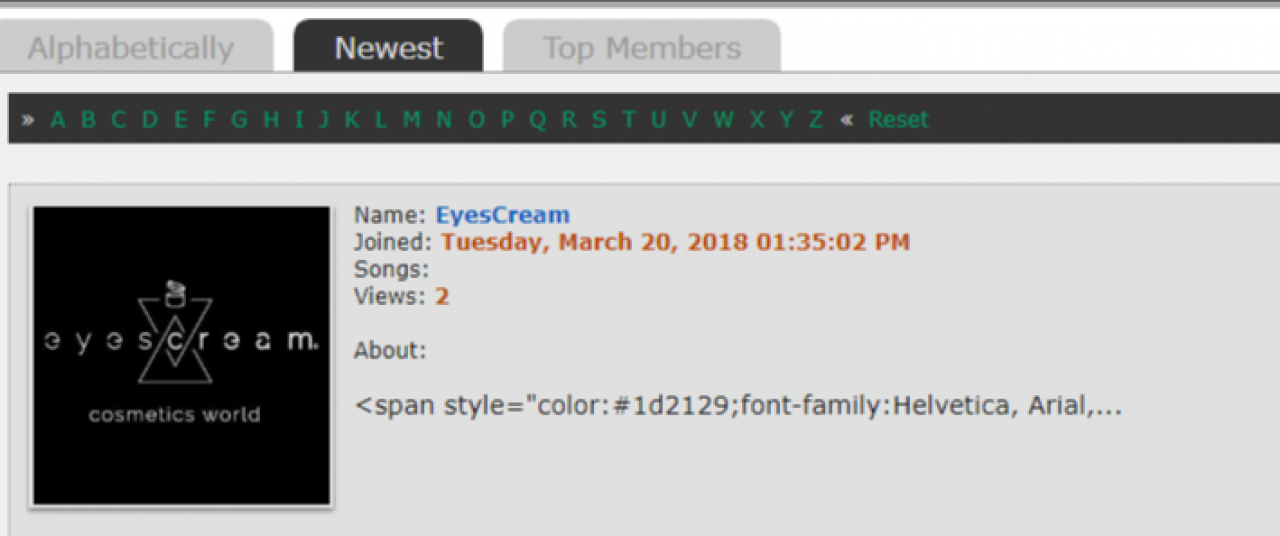
Task: Filter members by letter A
Action: point(58,120)
